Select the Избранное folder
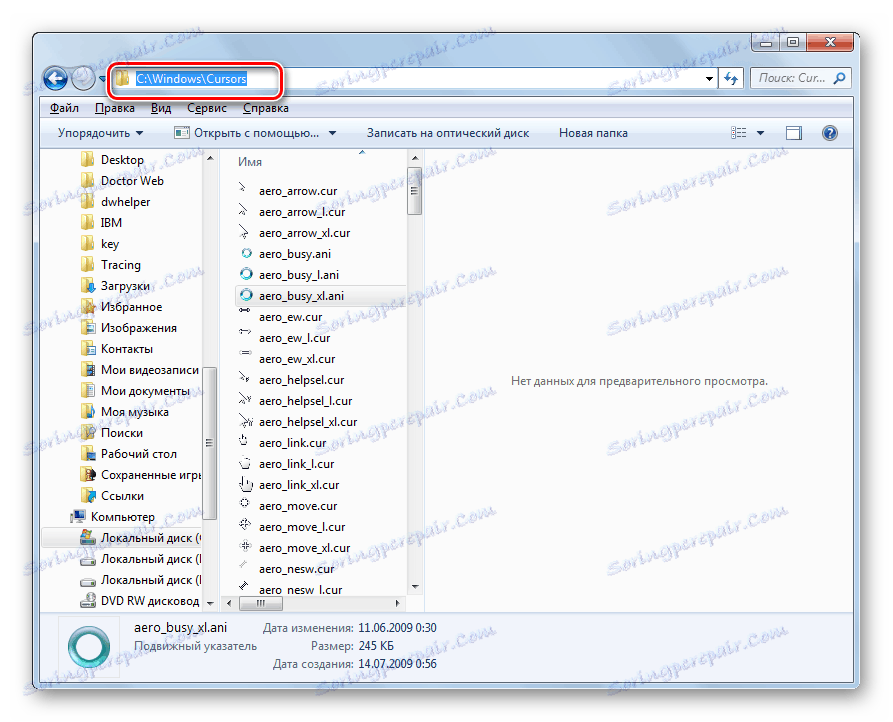This screenshot has height=722, width=893. [131, 307]
